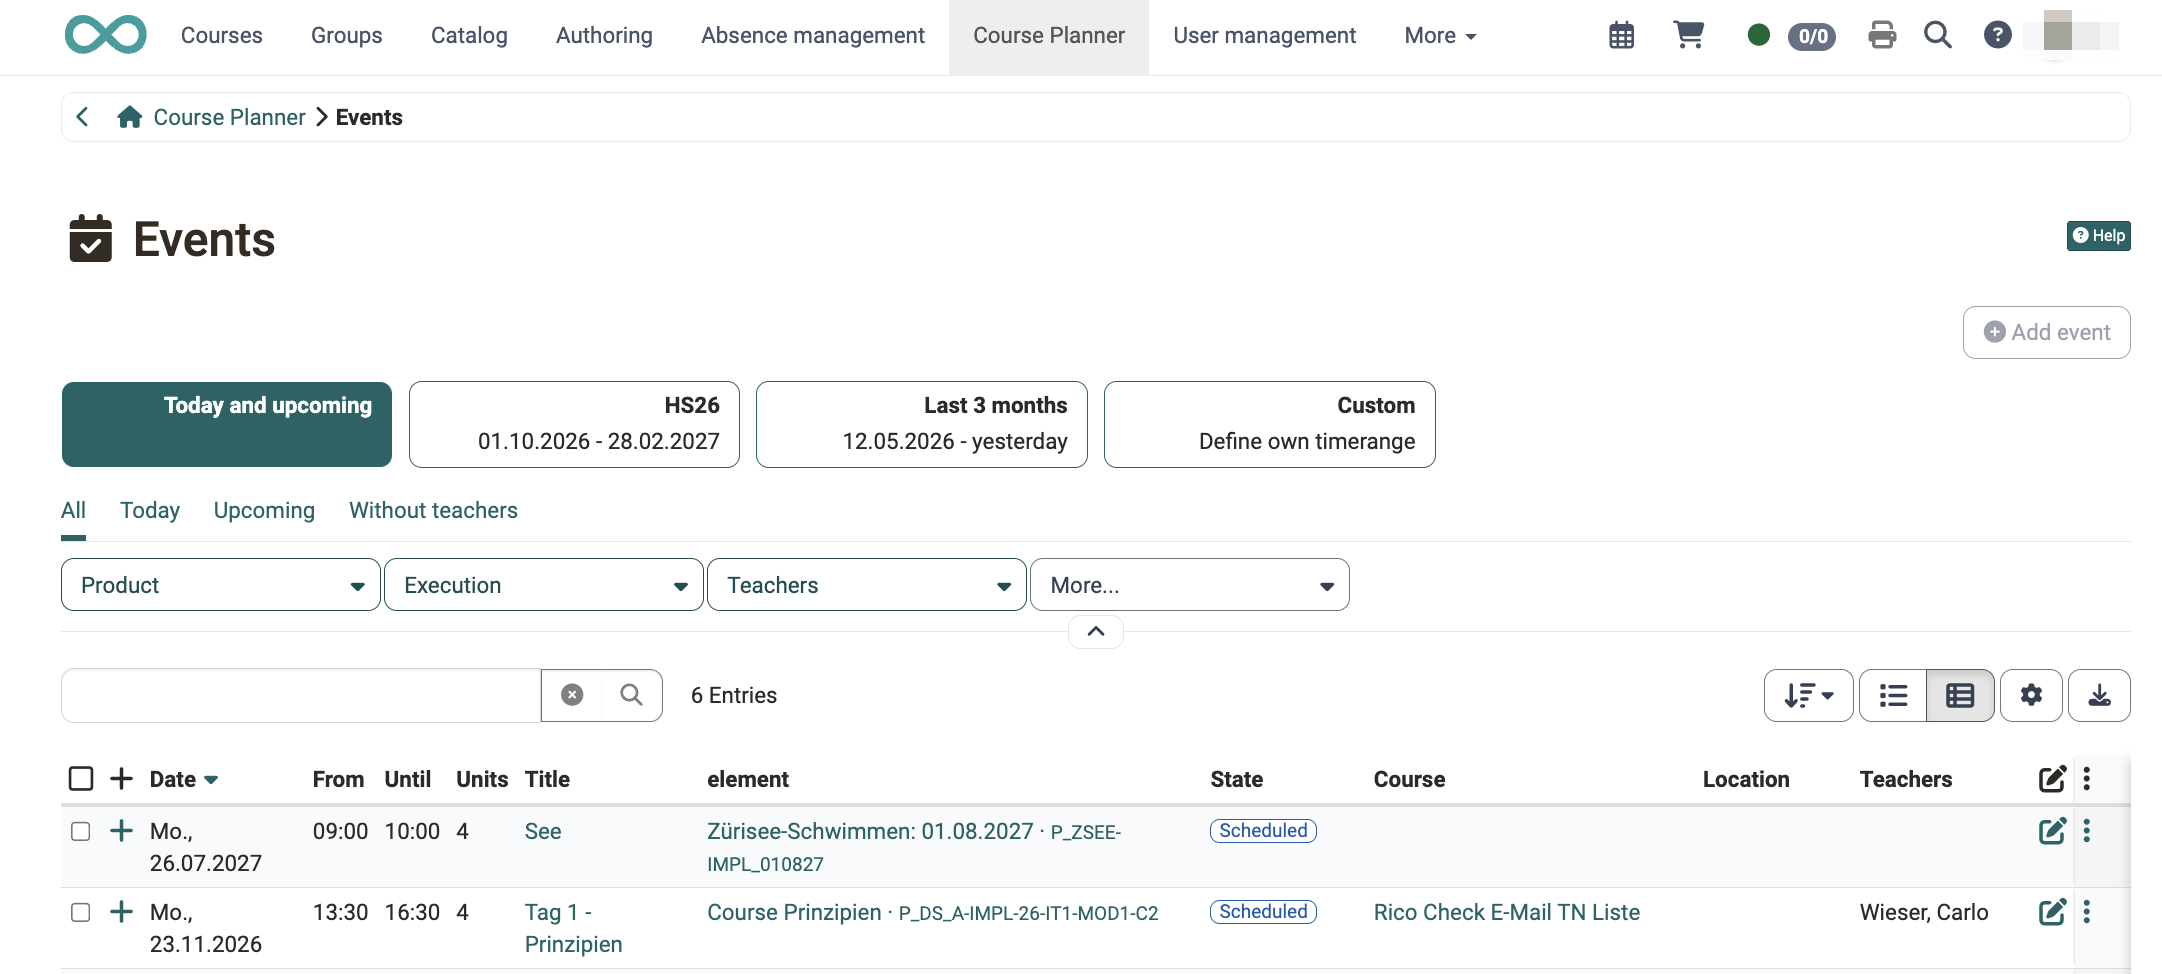Switch to table view layout
This screenshot has width=2162, height=974.
(x=1960, y=695)
